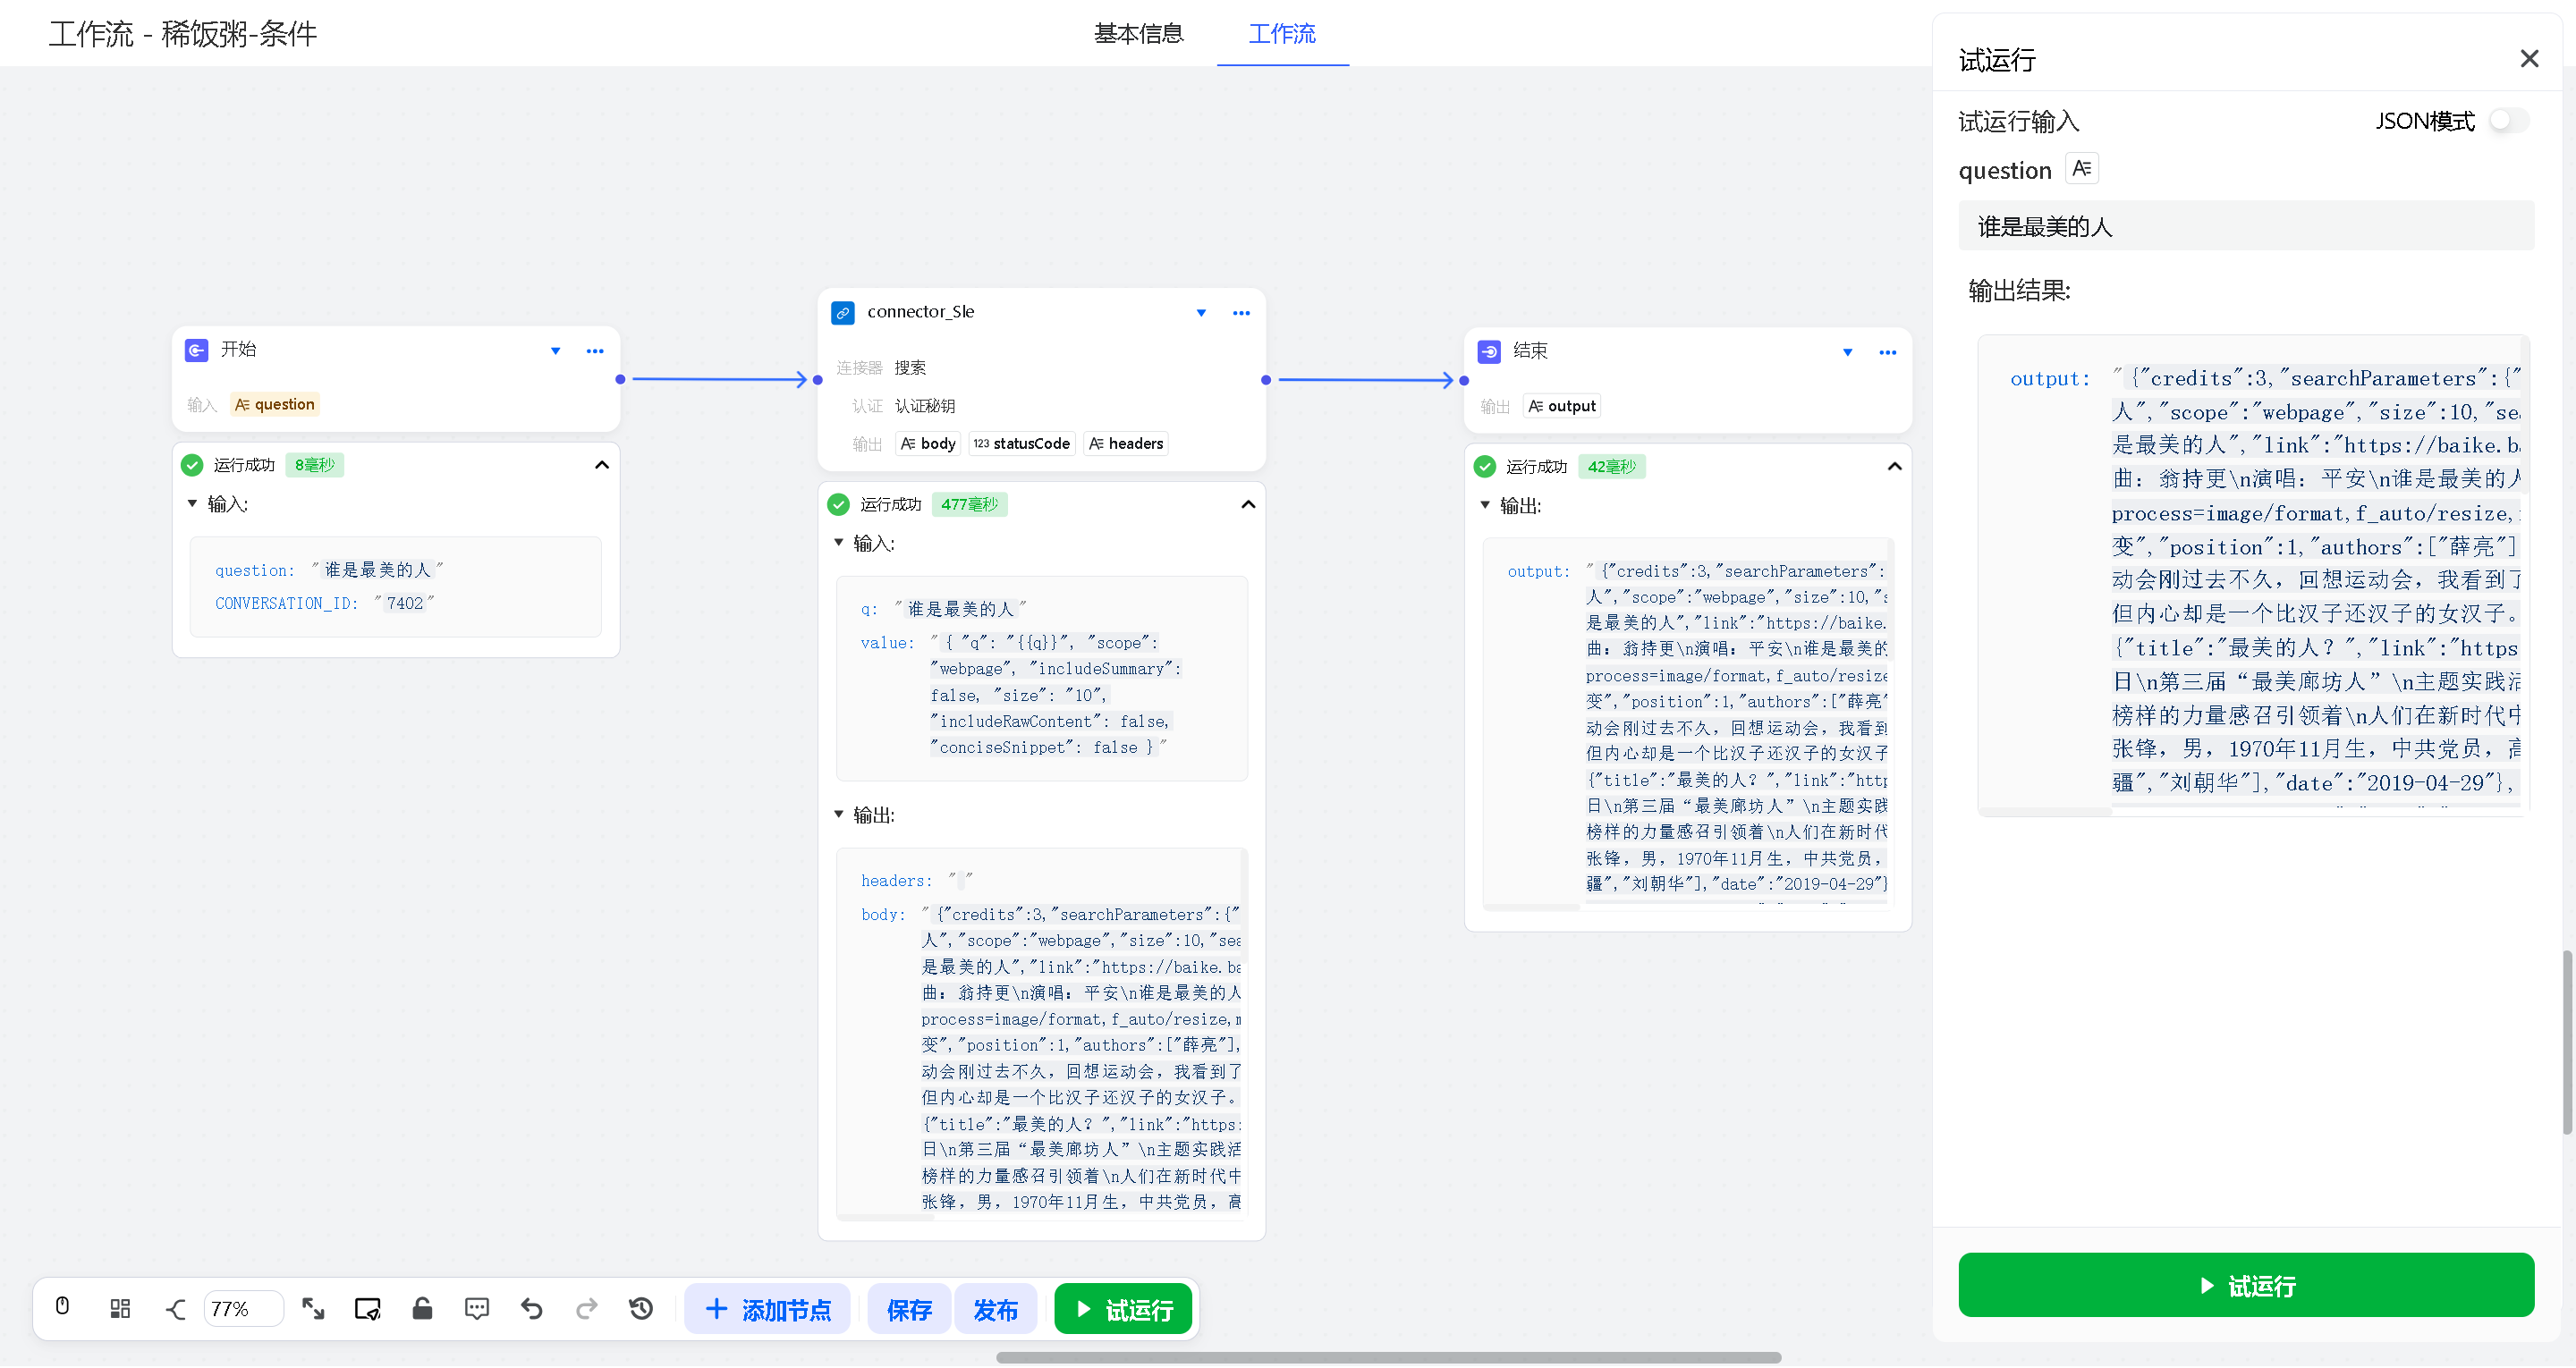The height and width of the screenshot is (1368, 2576).
Task: Toggle the canvas lock icon
Action: click(x=422, y=1308)
